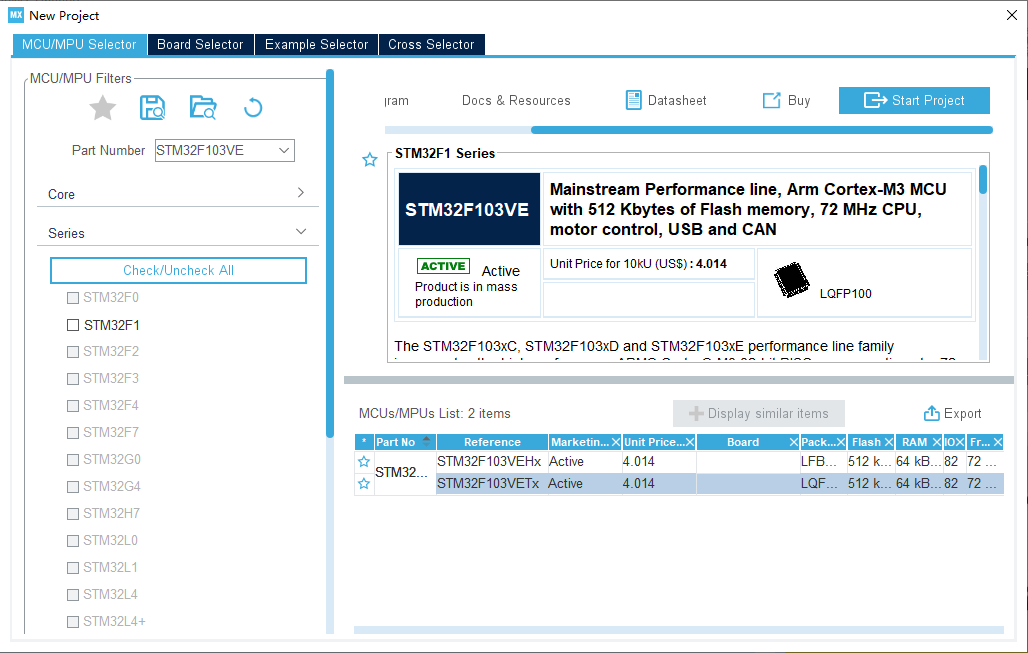Show favorite MCUs with star filter icon

(102, 108)
